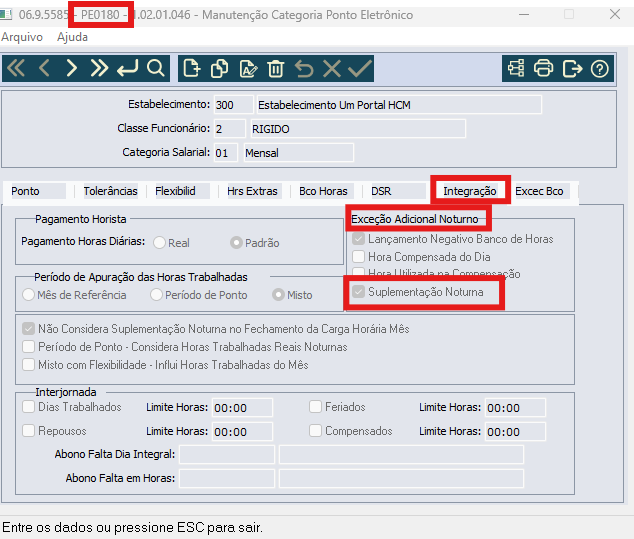Cancel with the X toolbar icon
The height and width of the screenshot is (539, 634).
click(332, 68)
